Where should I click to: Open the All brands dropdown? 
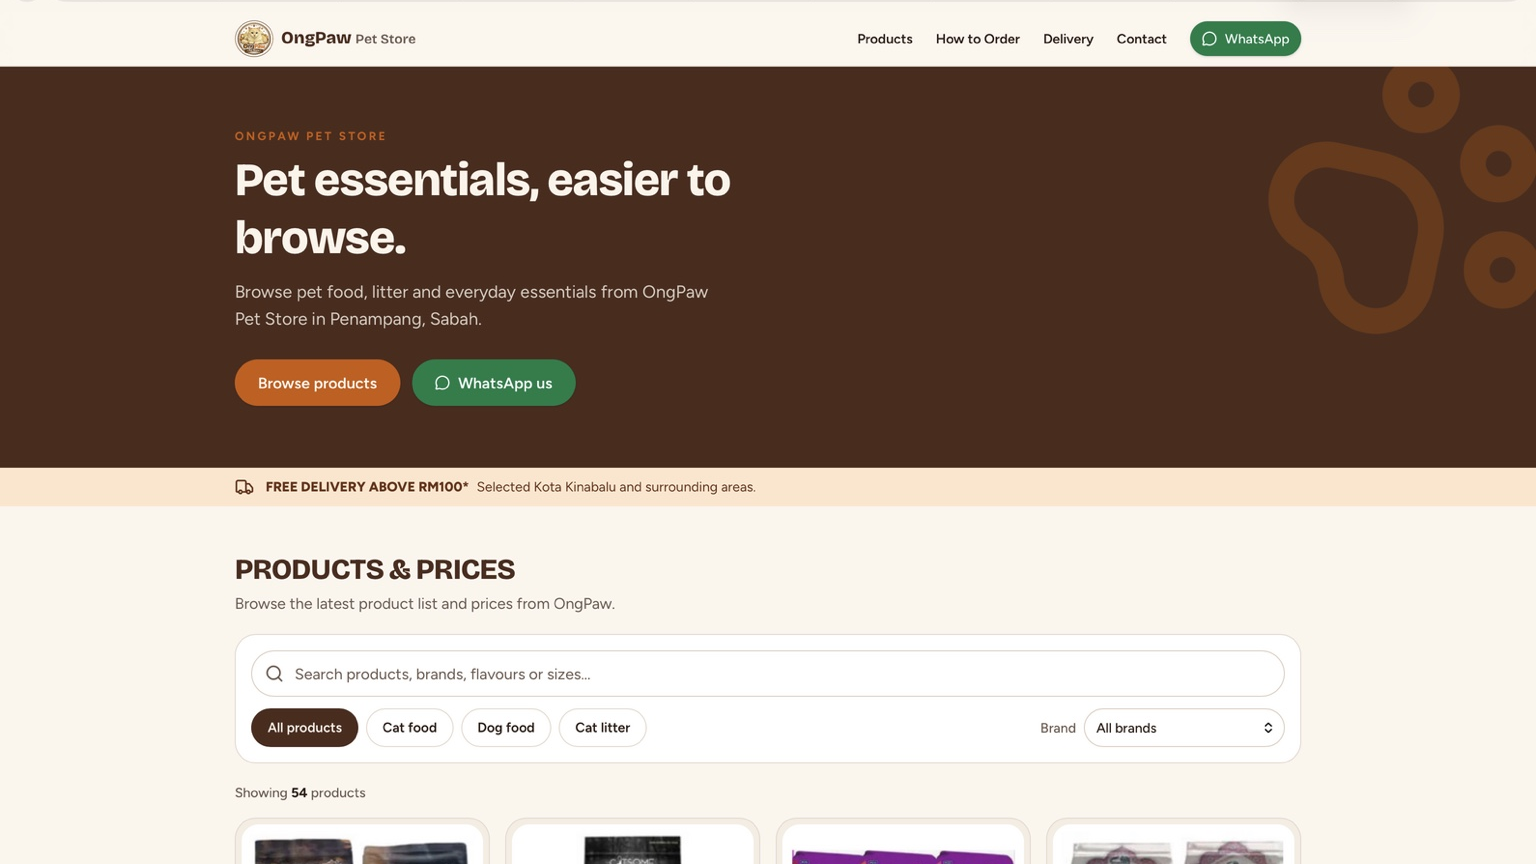point(1184,728)
